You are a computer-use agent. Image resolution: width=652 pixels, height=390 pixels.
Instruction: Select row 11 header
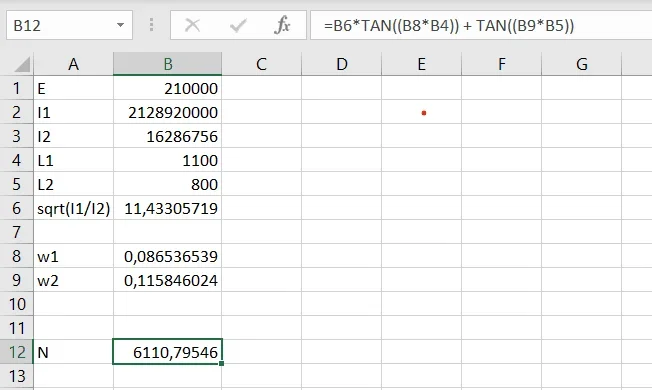point(17,328)
